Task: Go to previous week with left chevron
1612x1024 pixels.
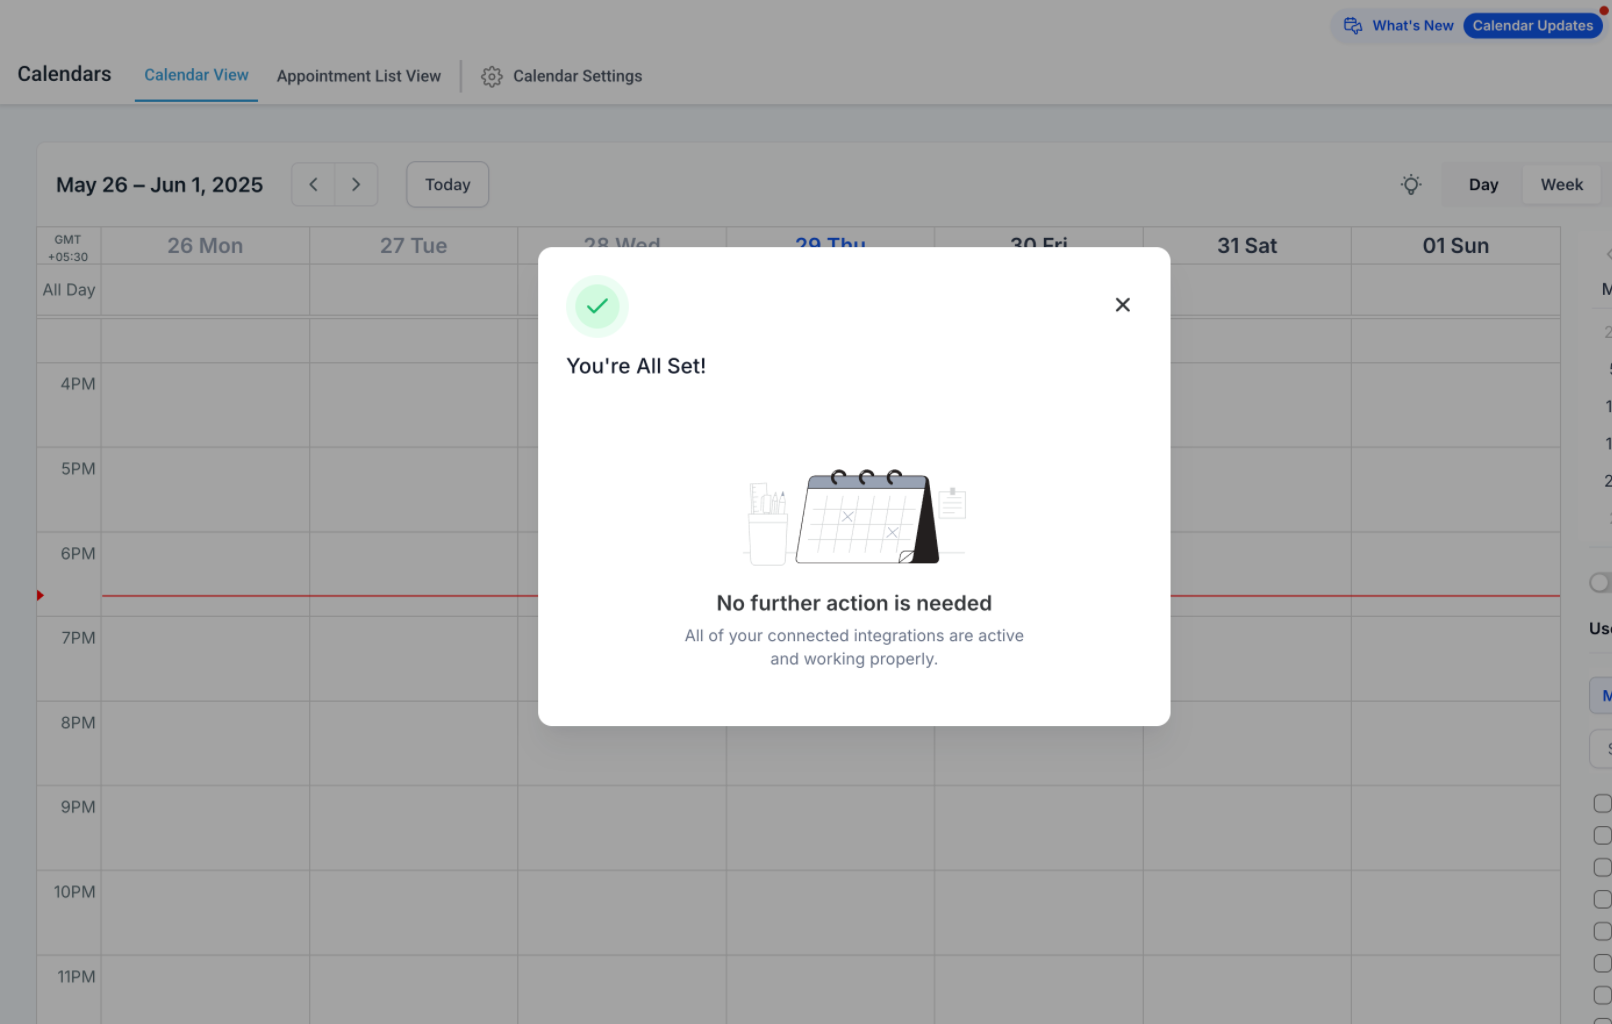Action: point(313,185)
